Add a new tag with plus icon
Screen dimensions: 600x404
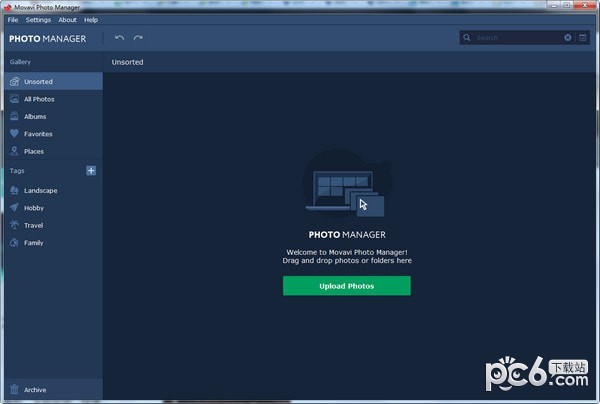(91, 171)
